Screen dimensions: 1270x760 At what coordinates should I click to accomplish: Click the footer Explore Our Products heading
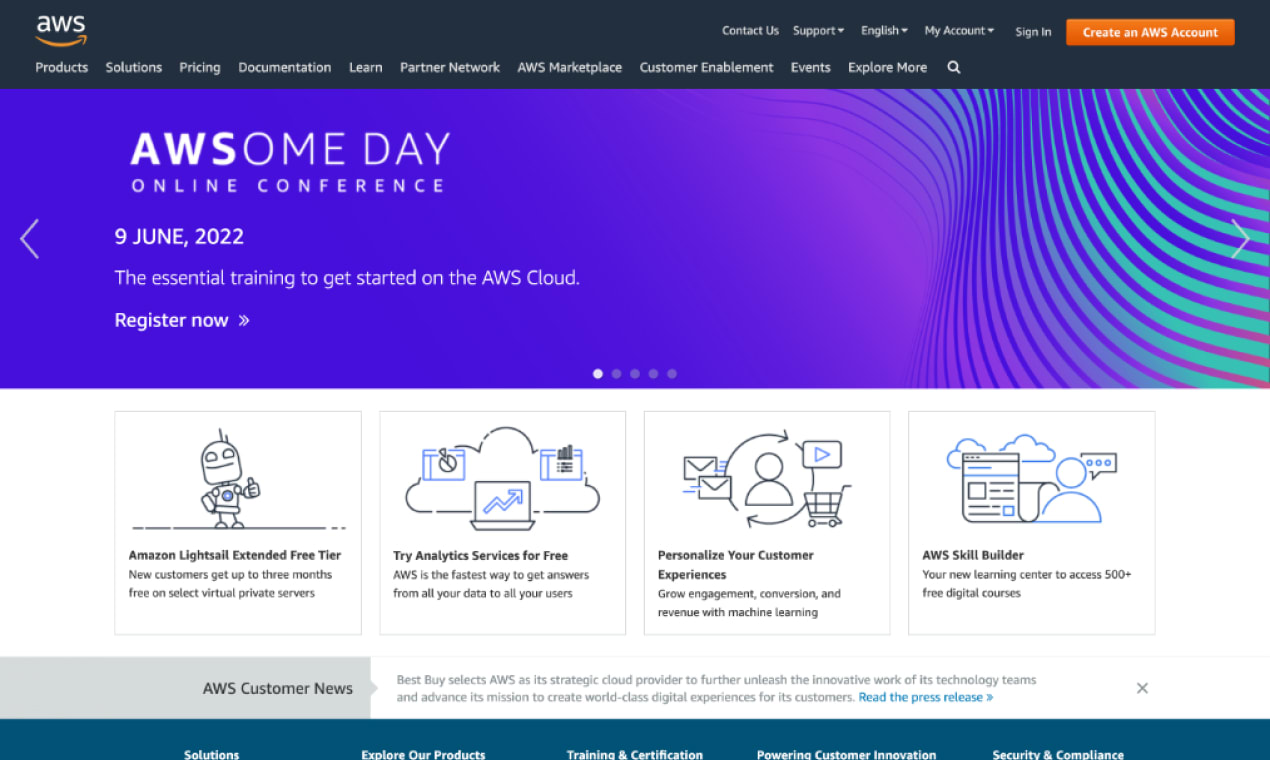[x=423, y=754]
